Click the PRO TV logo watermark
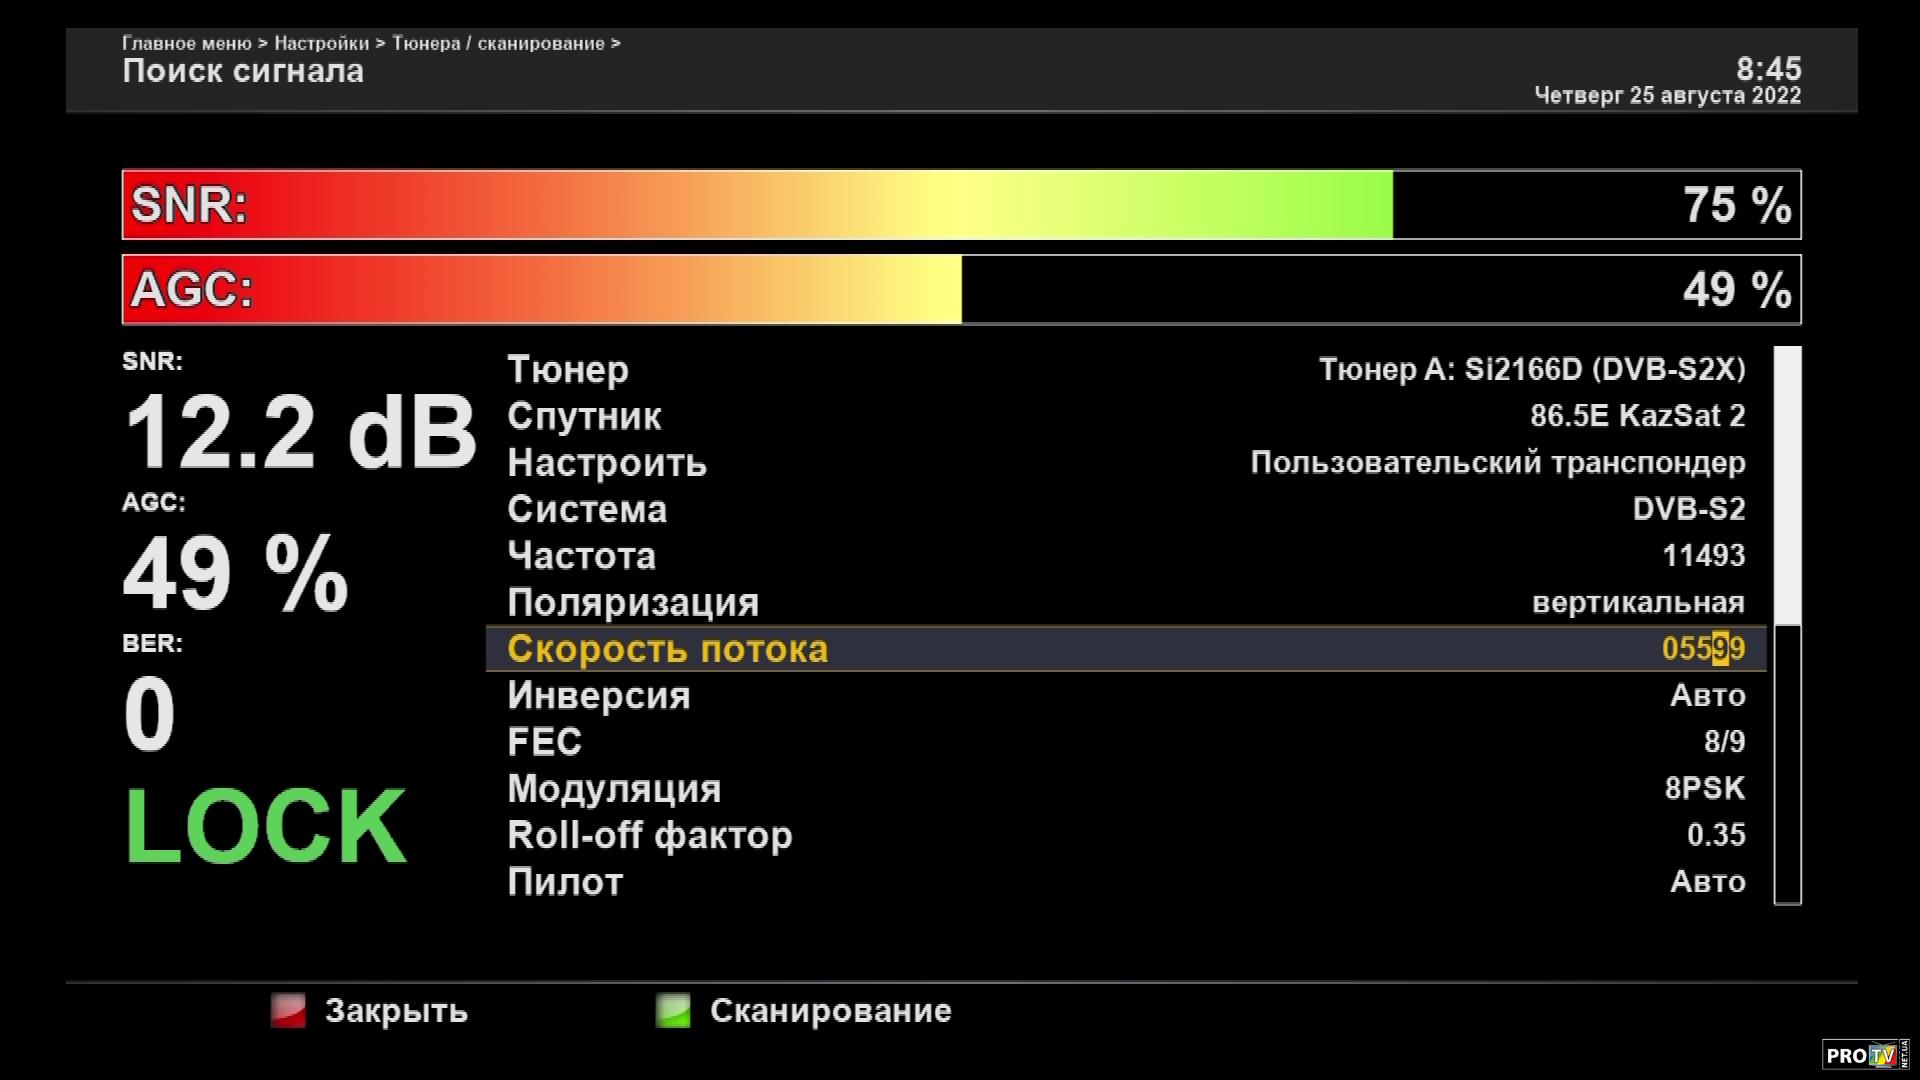Image resolution: width=1920 pixels, height=1080 pixels. 1865,1055
